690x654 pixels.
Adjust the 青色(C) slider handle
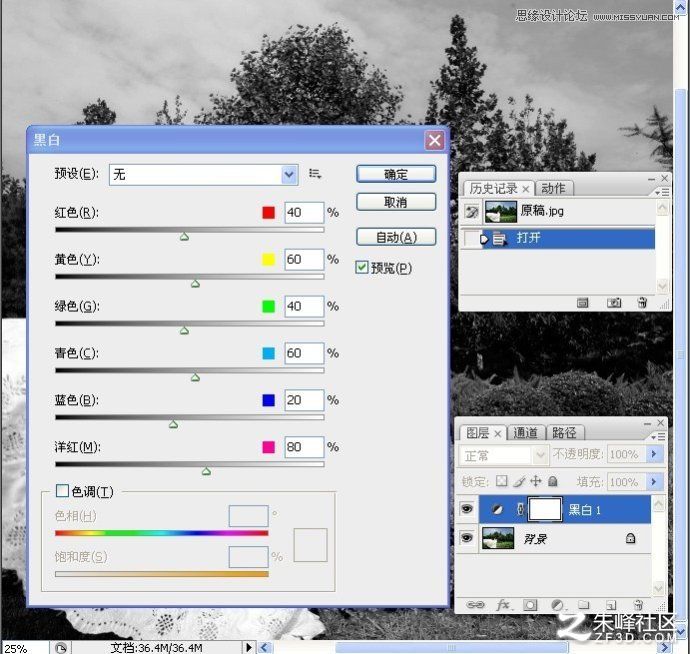coord(195,378)
